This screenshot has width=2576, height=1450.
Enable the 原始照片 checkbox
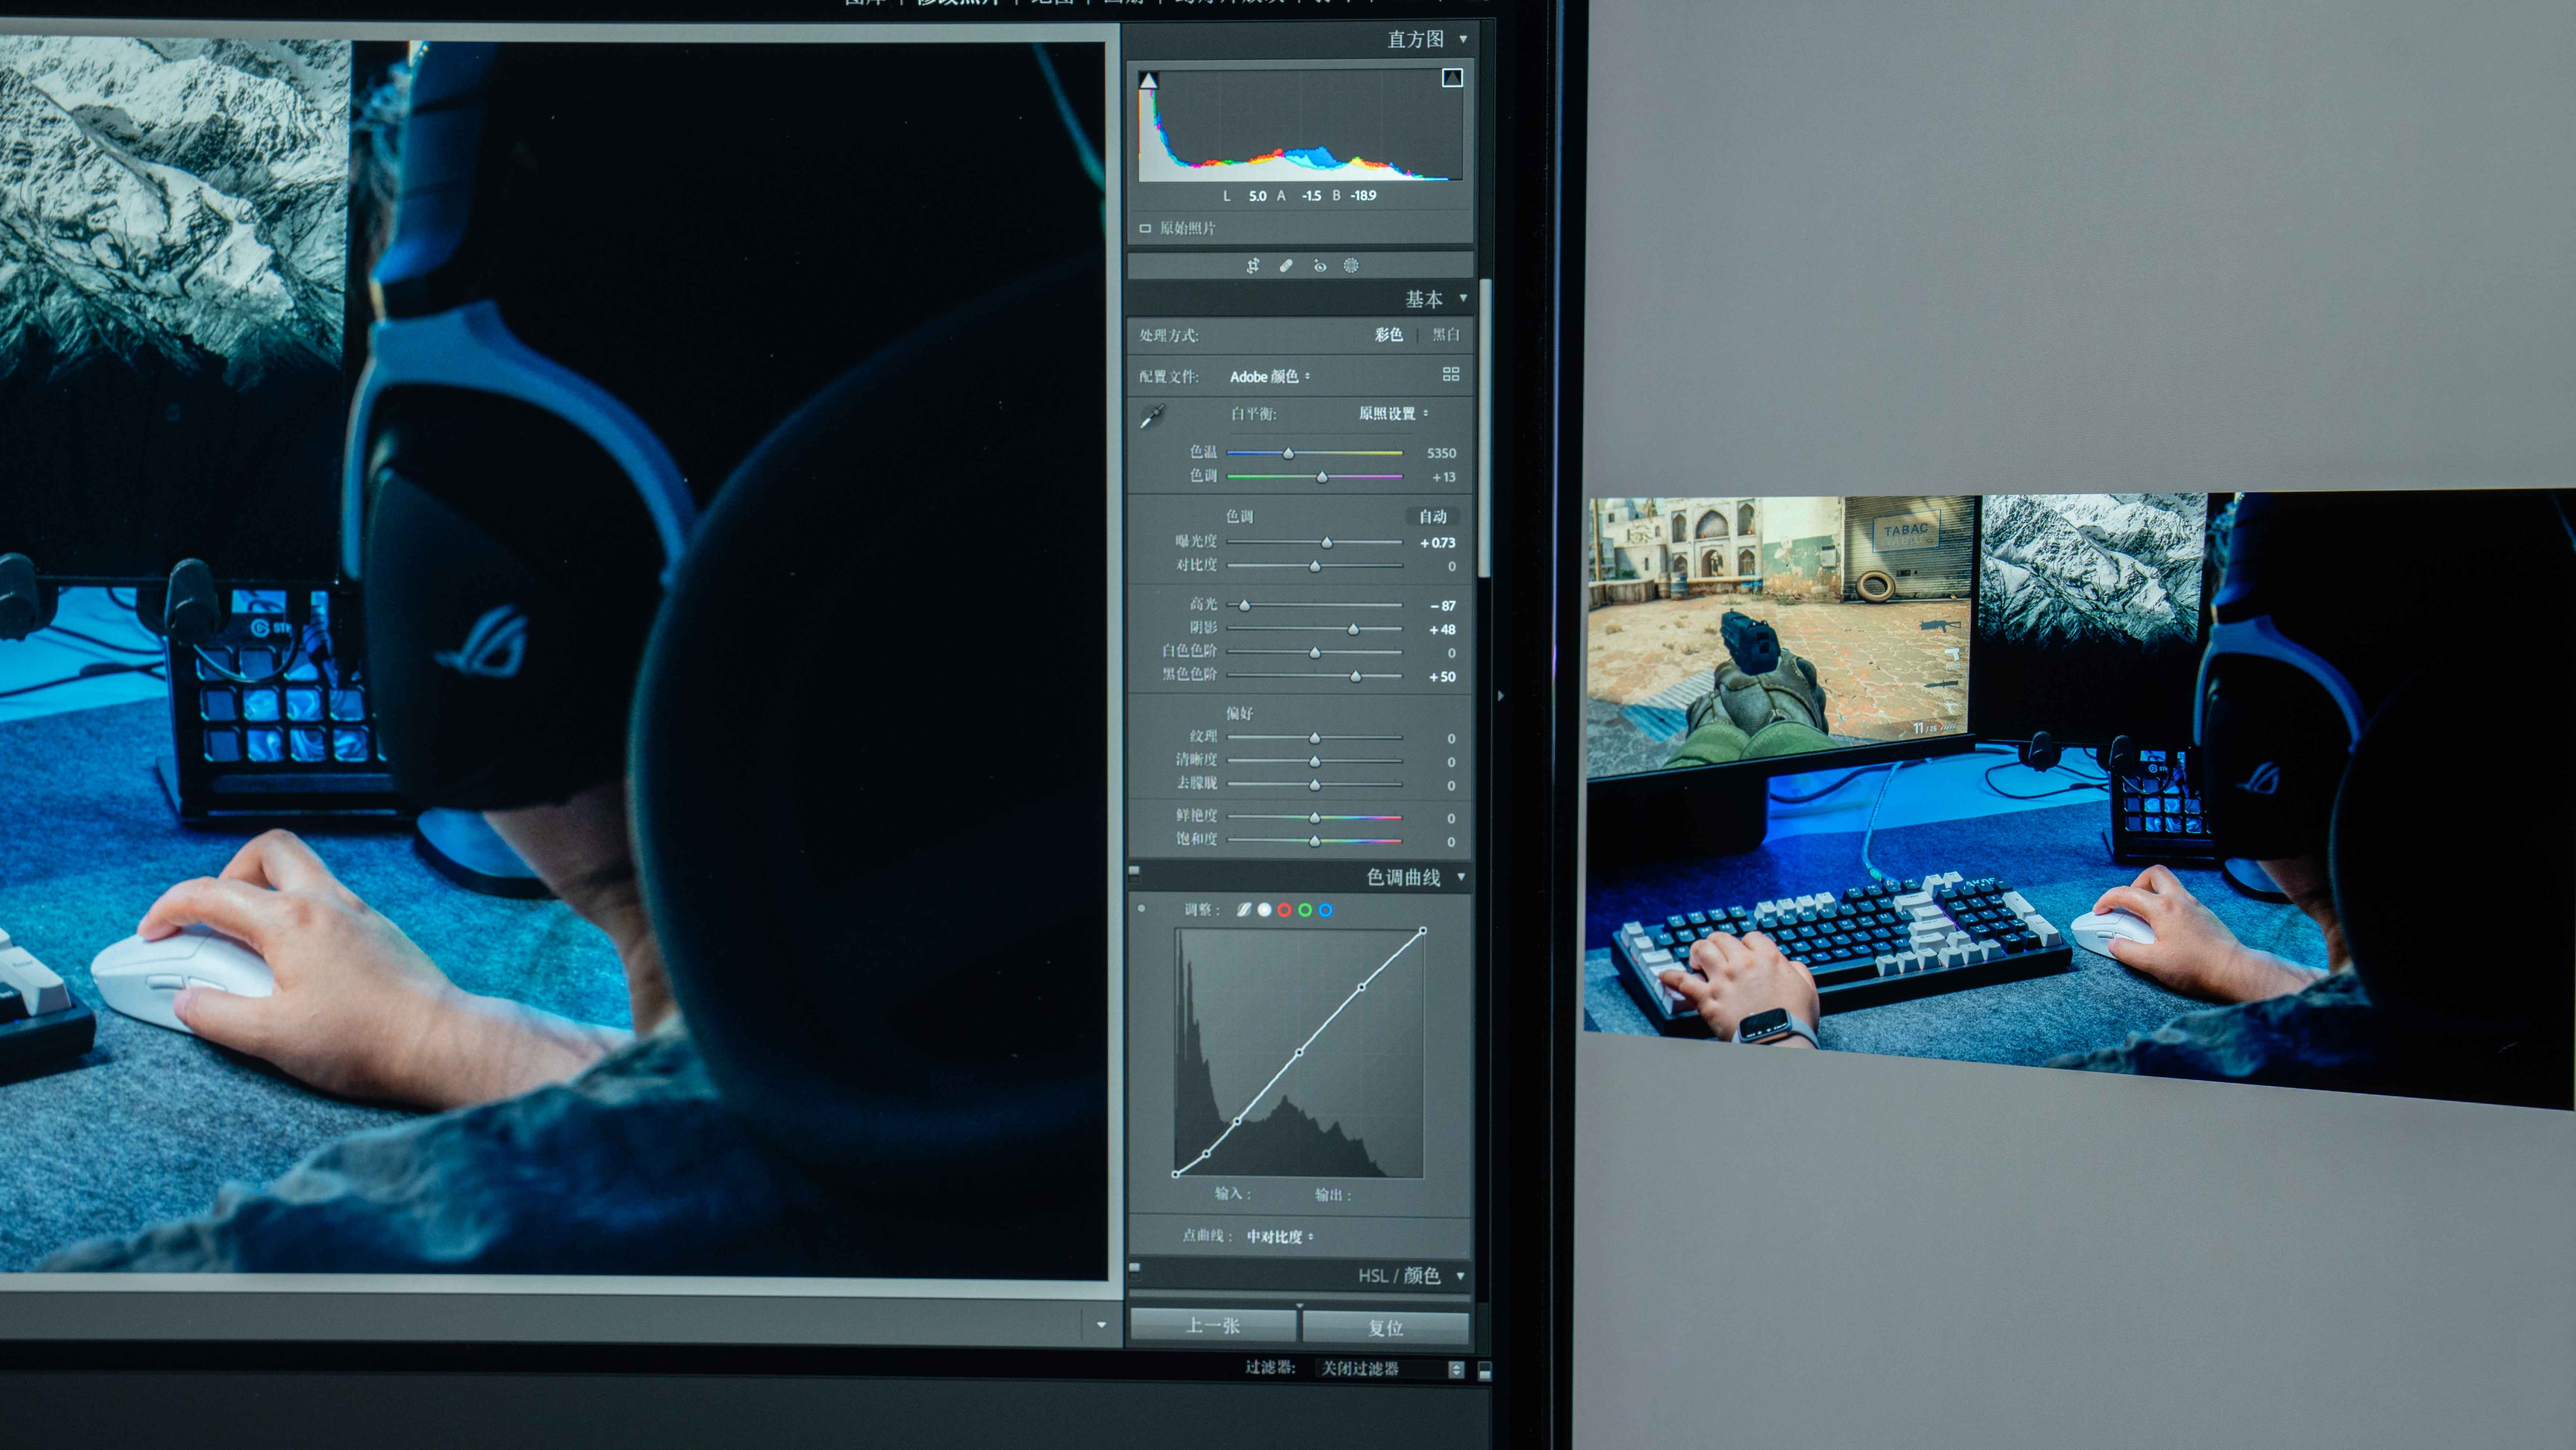(1145, 228)
